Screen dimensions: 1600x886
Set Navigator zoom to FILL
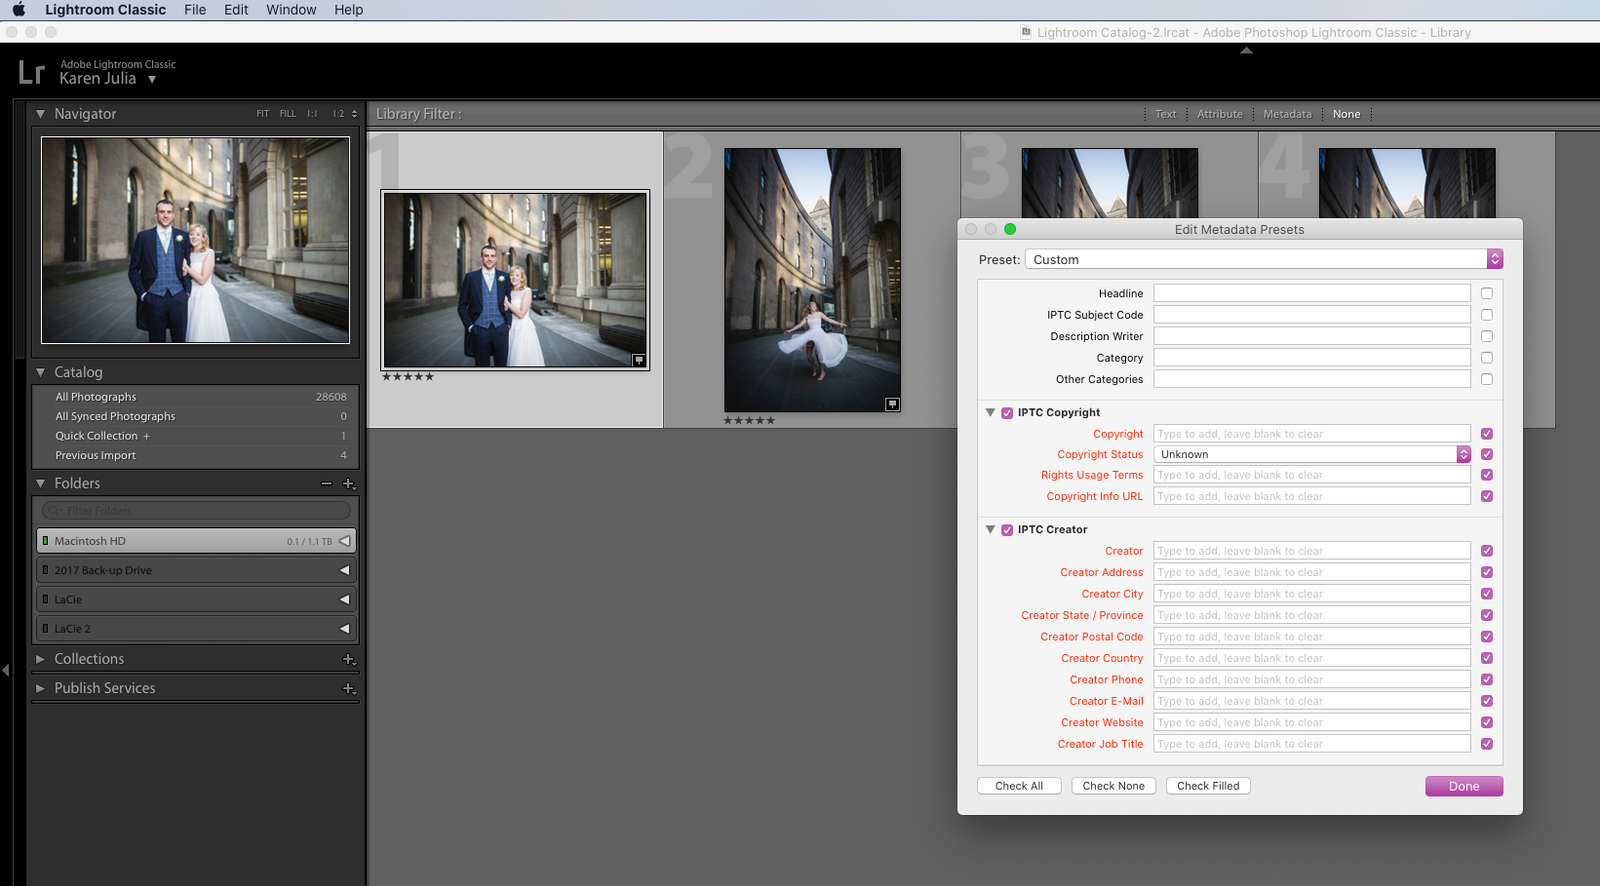point(288,114)
